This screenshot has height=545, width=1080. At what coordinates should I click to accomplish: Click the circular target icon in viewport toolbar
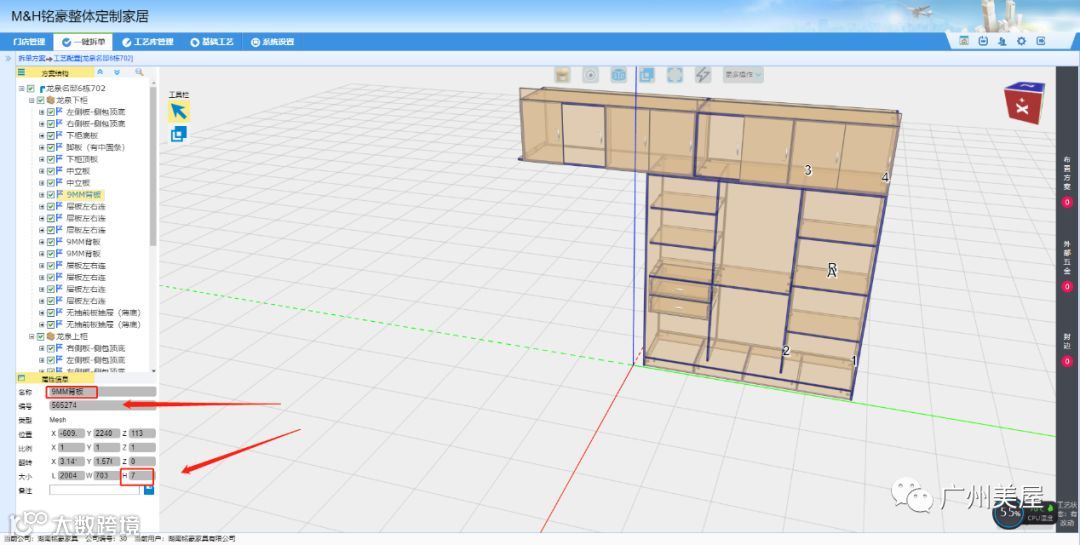[x=590, y=74]
